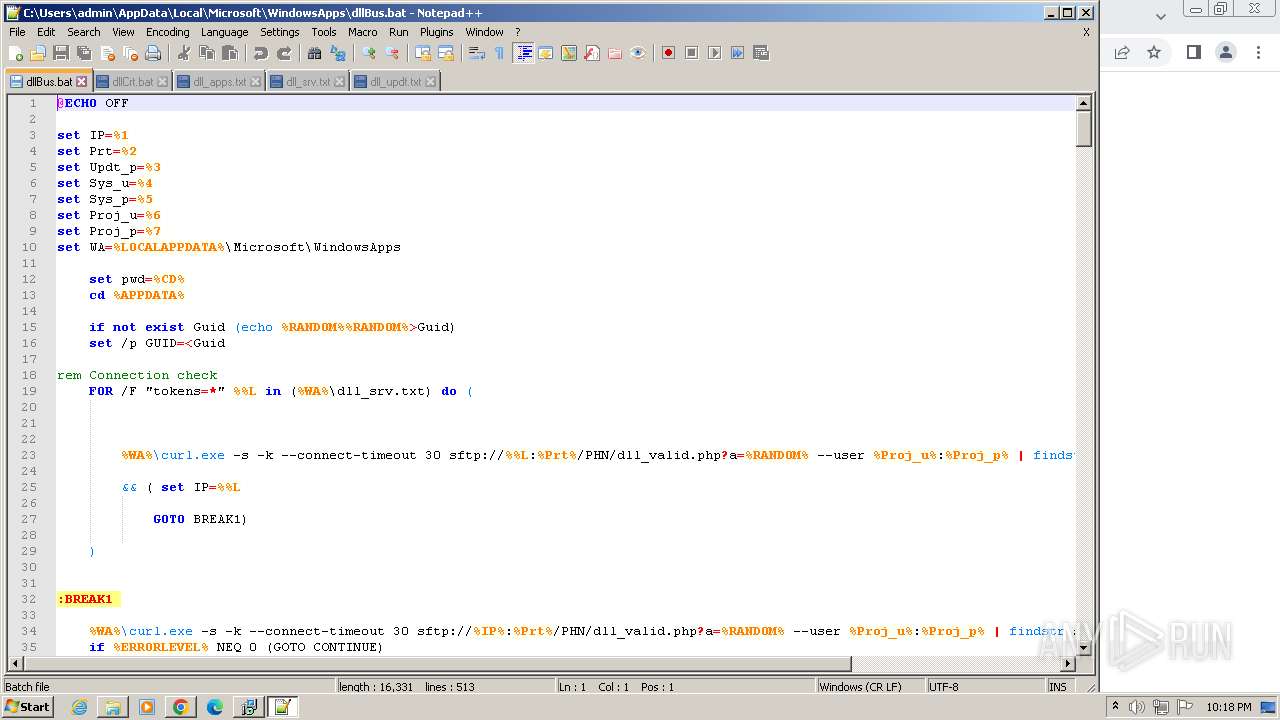Click the Cut scissors icon
1280x720 pixels.
coord(184,53)
